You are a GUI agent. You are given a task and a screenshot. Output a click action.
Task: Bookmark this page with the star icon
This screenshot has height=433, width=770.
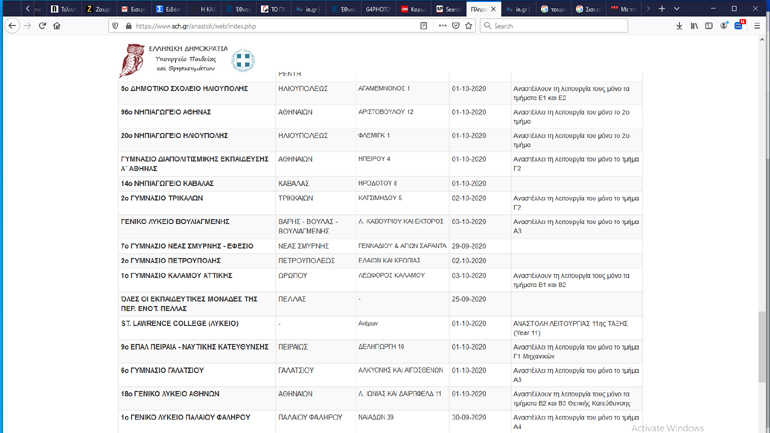(469, 26)
